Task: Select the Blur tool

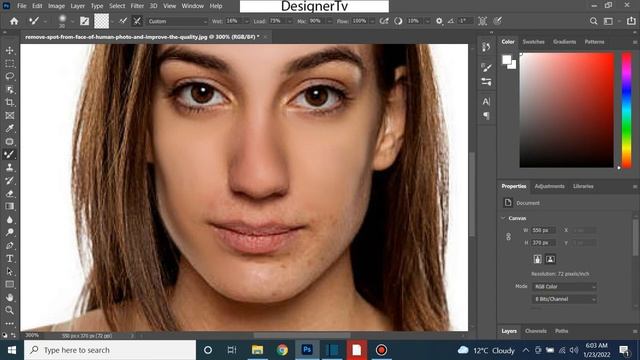Action: pyautogui.click(x=9, y=220)
